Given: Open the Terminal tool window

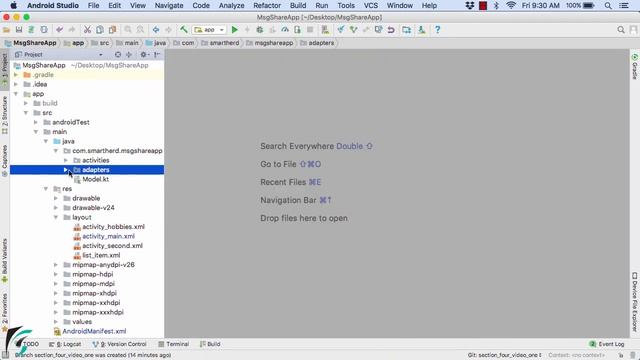Looking at the screenshot, I should click(x=173, y=344).
